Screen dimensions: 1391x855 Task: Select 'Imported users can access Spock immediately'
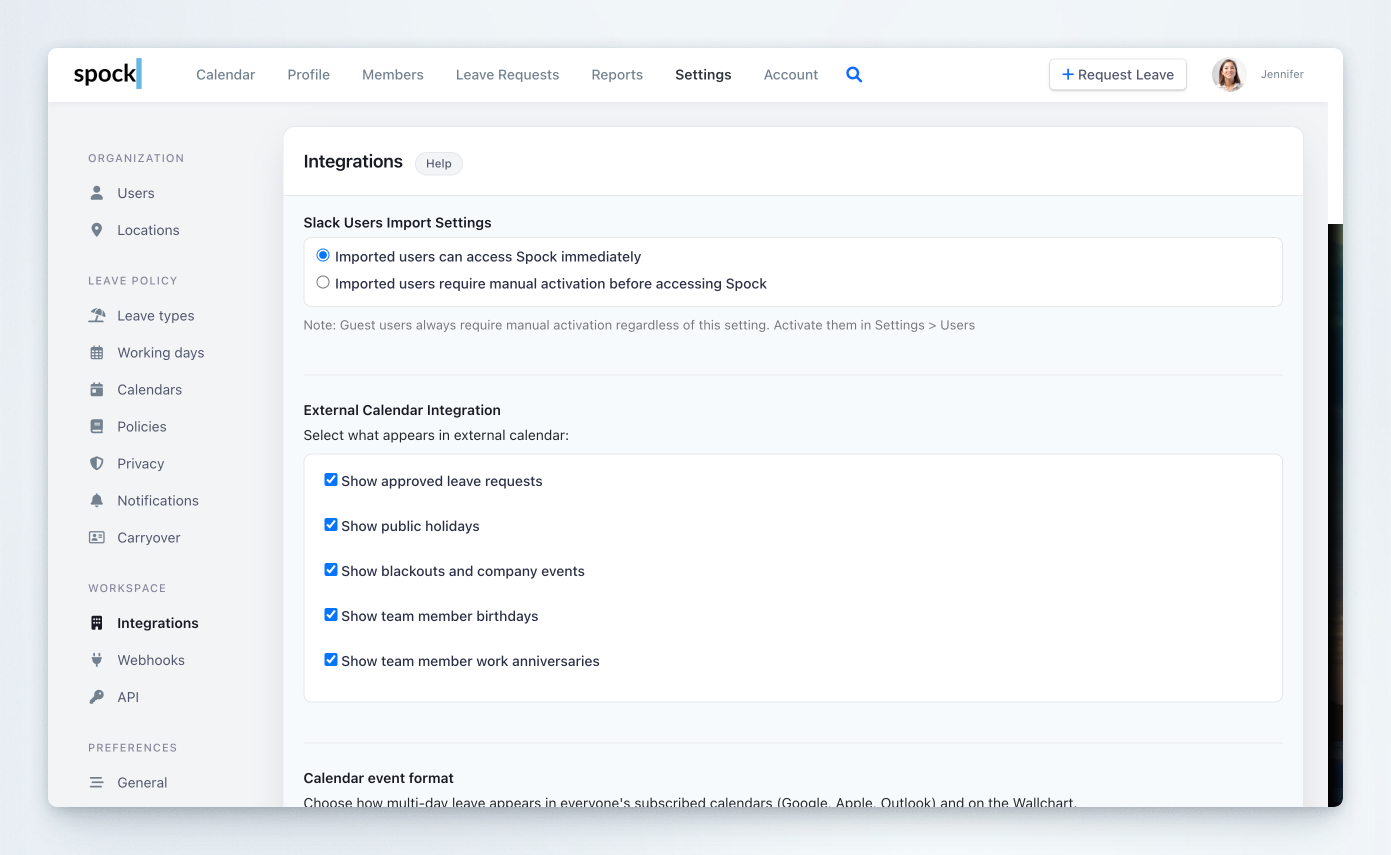coord(323,256)
